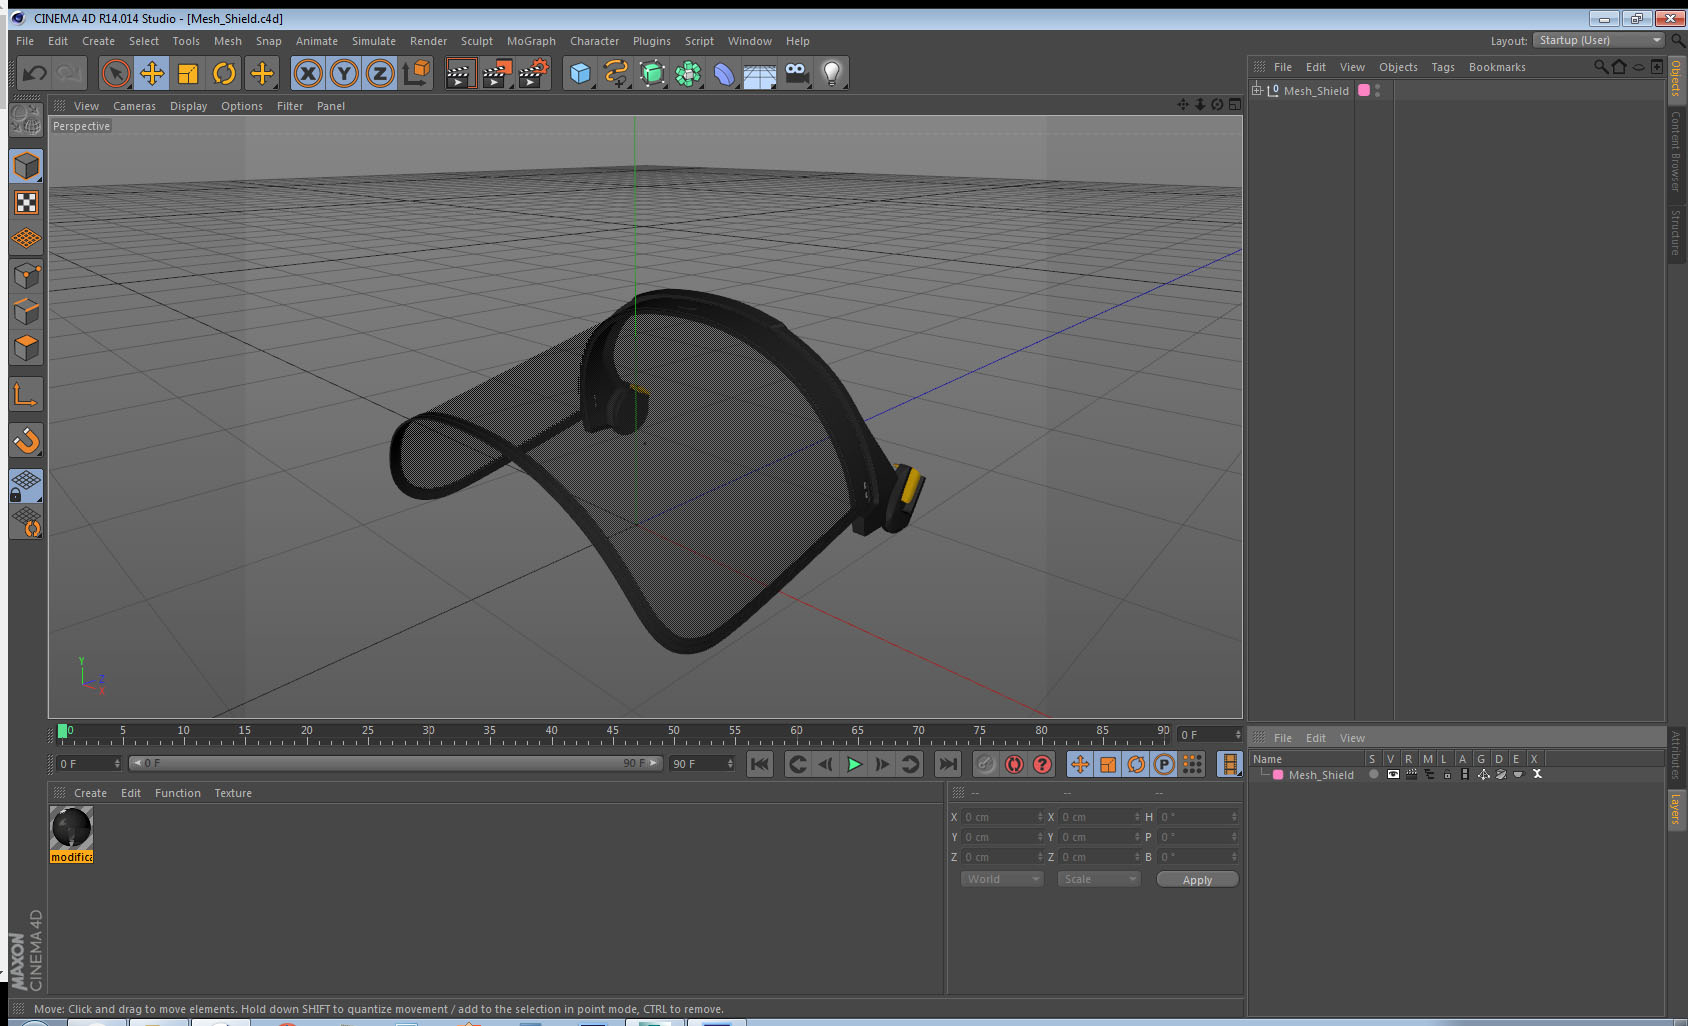Image resolution: width=1688 pixels, height=1026 pixels.
Task: Open the World coordinate dropdown
Action: pos(1002,879)
